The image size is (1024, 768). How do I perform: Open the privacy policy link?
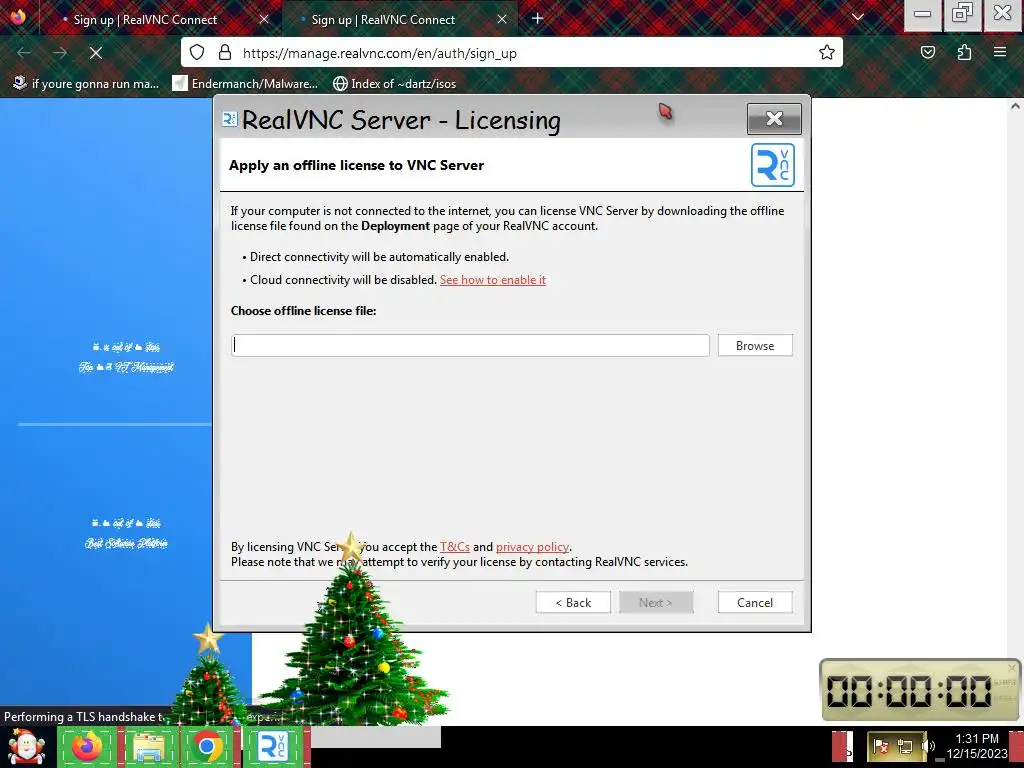tap(533, 547)
